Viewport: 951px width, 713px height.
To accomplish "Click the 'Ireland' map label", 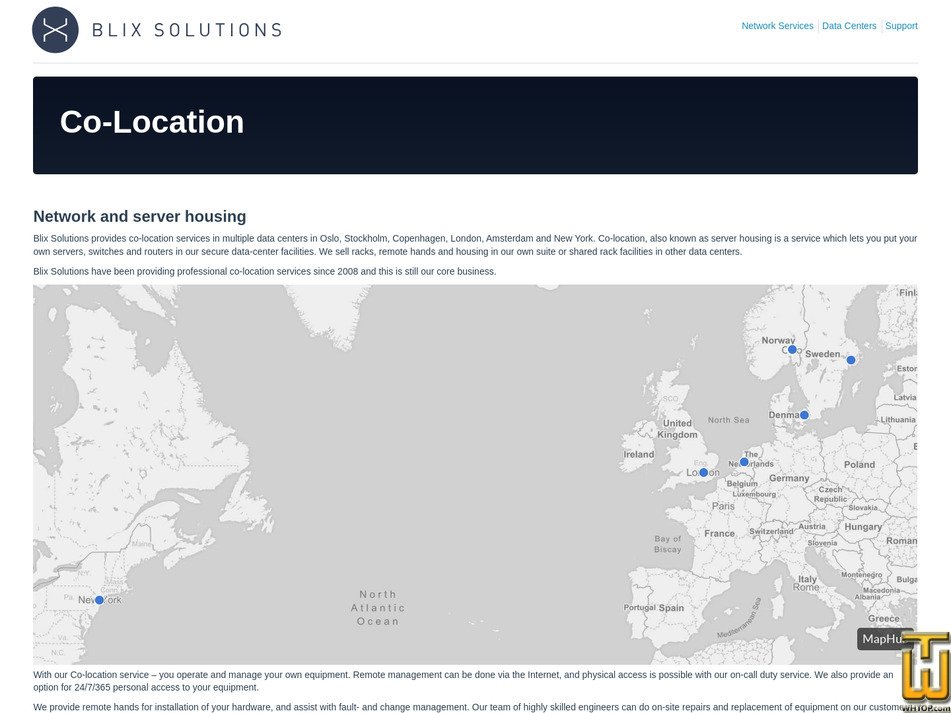I will point(639,454).
